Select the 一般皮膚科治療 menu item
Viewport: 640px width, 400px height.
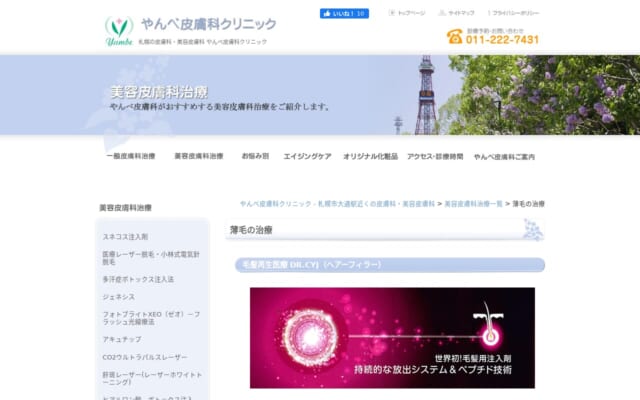coord(131,157)
